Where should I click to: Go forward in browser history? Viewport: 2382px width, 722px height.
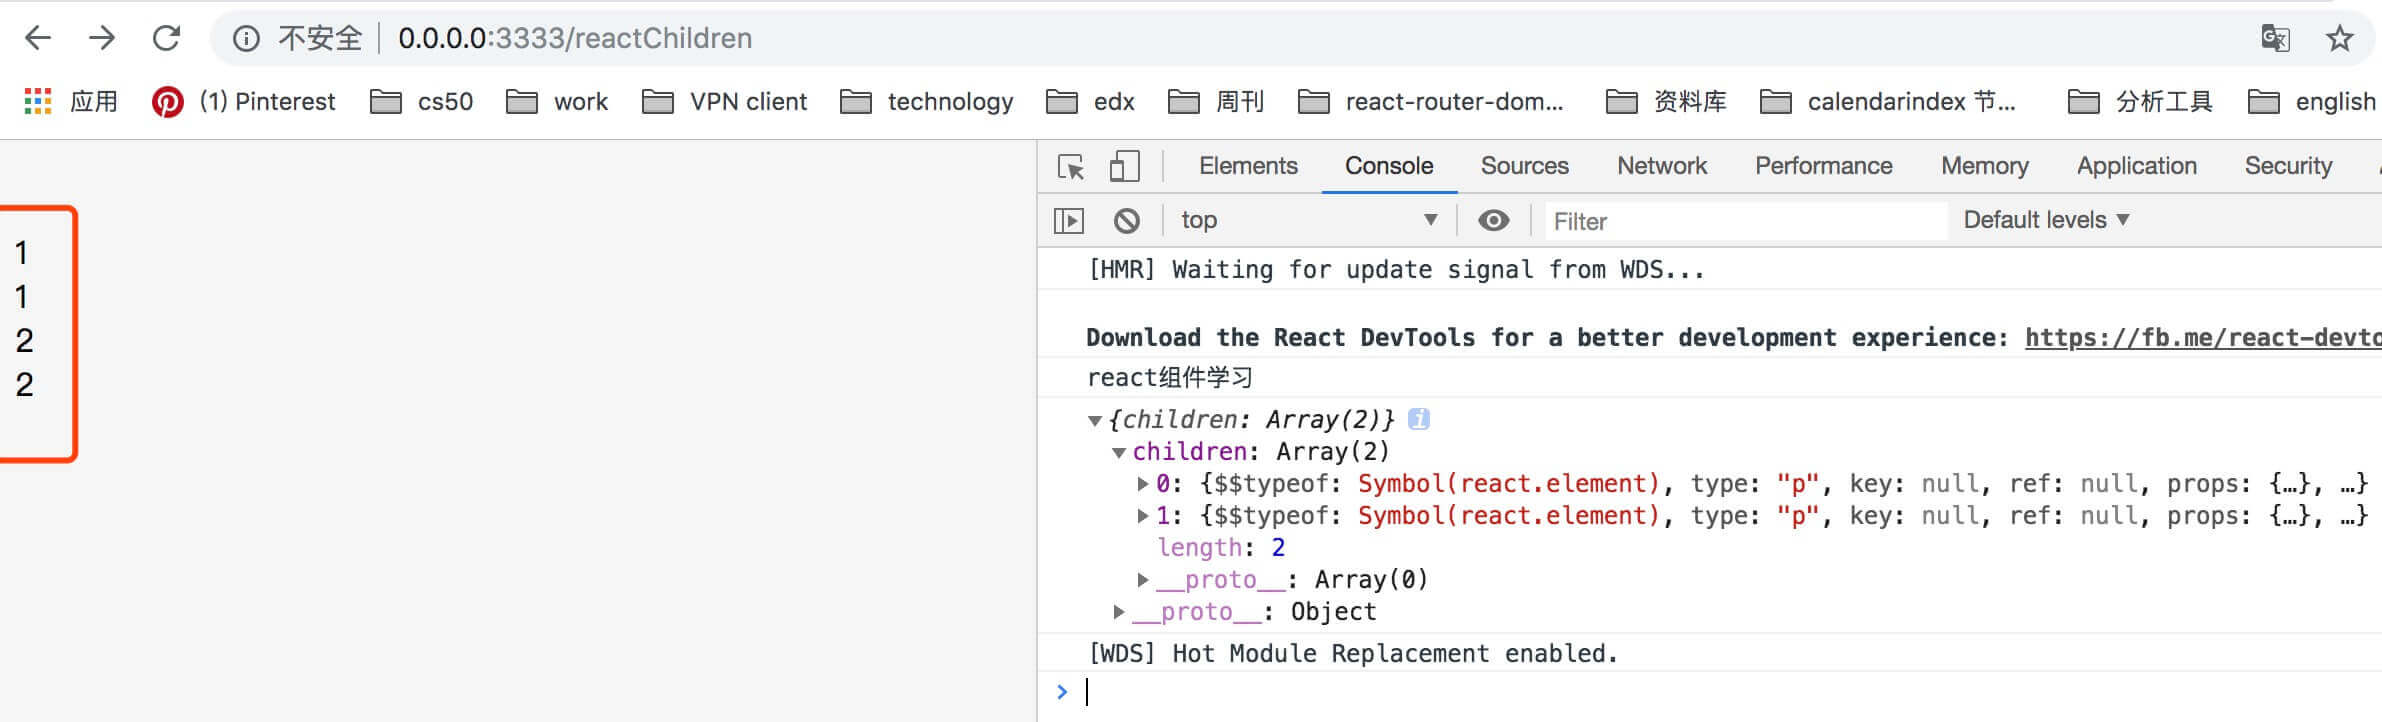[x=102, y=38]
